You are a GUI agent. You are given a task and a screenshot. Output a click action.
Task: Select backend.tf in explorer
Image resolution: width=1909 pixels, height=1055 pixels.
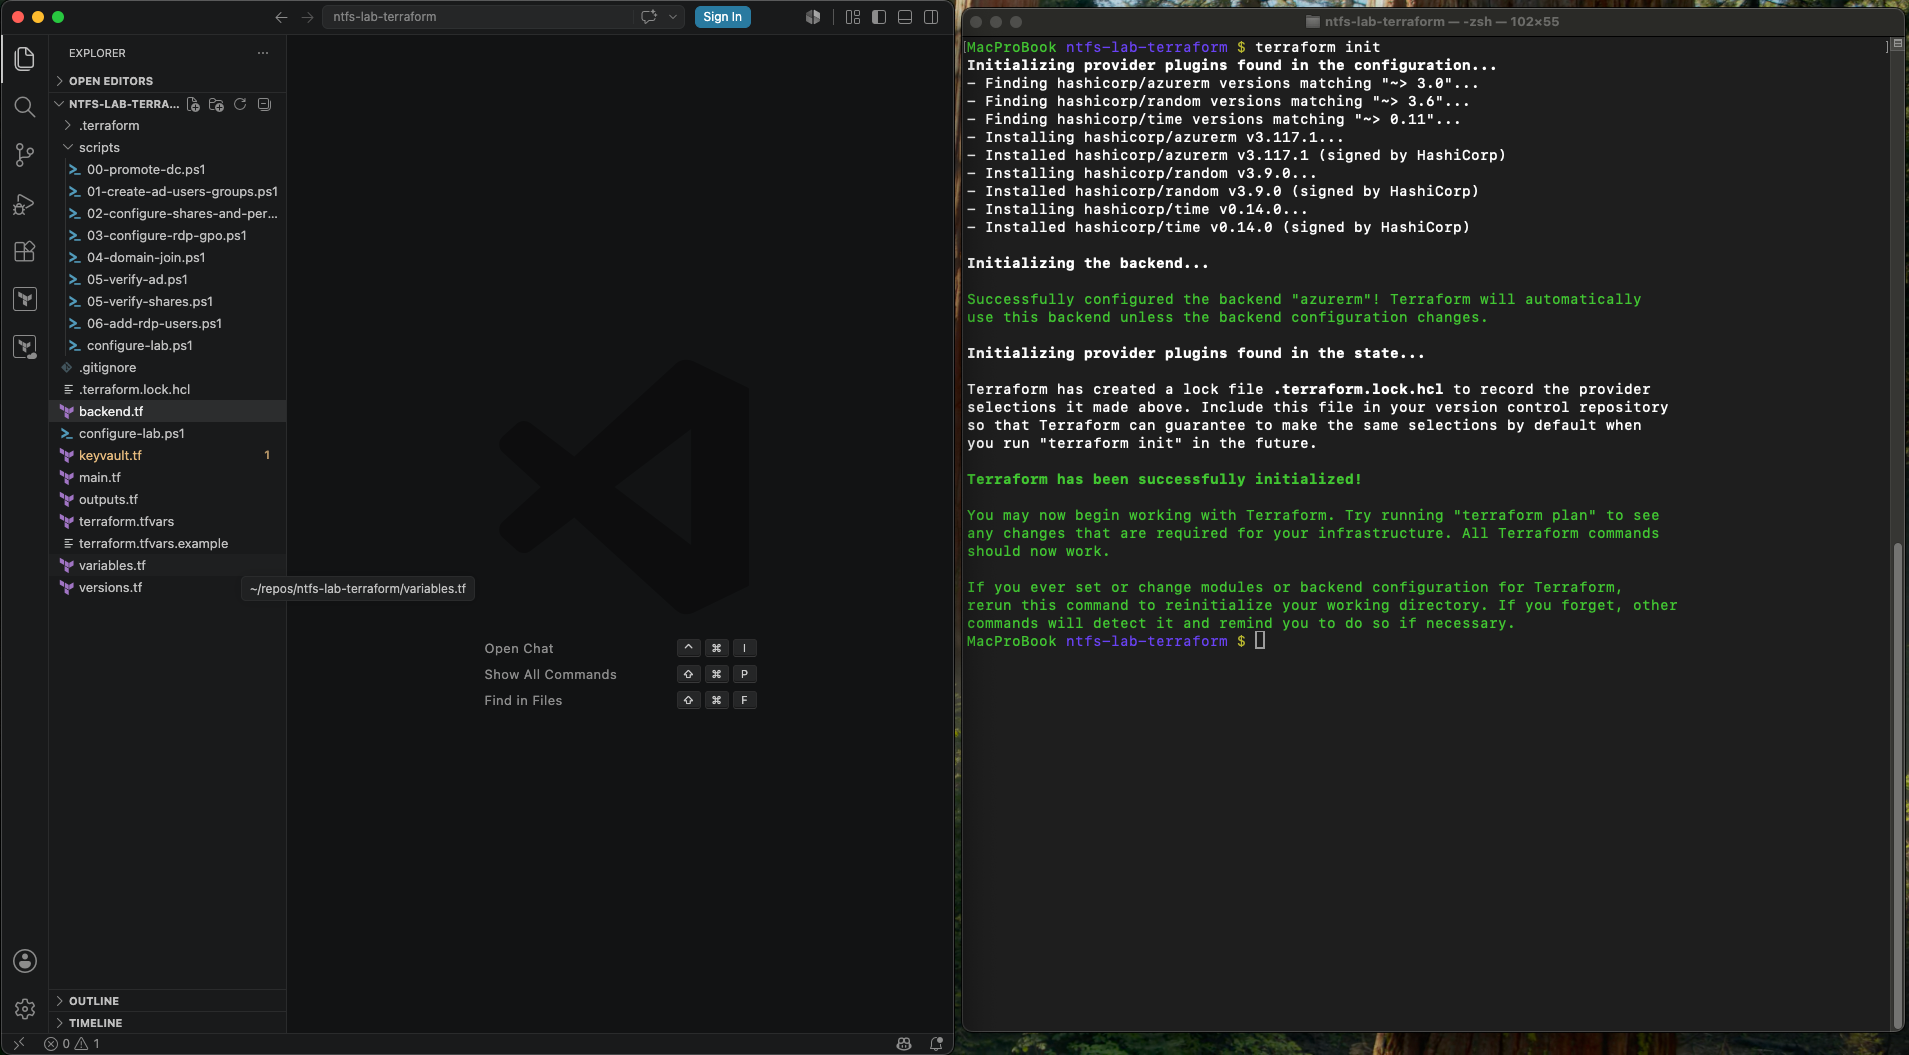pos(167,412)
